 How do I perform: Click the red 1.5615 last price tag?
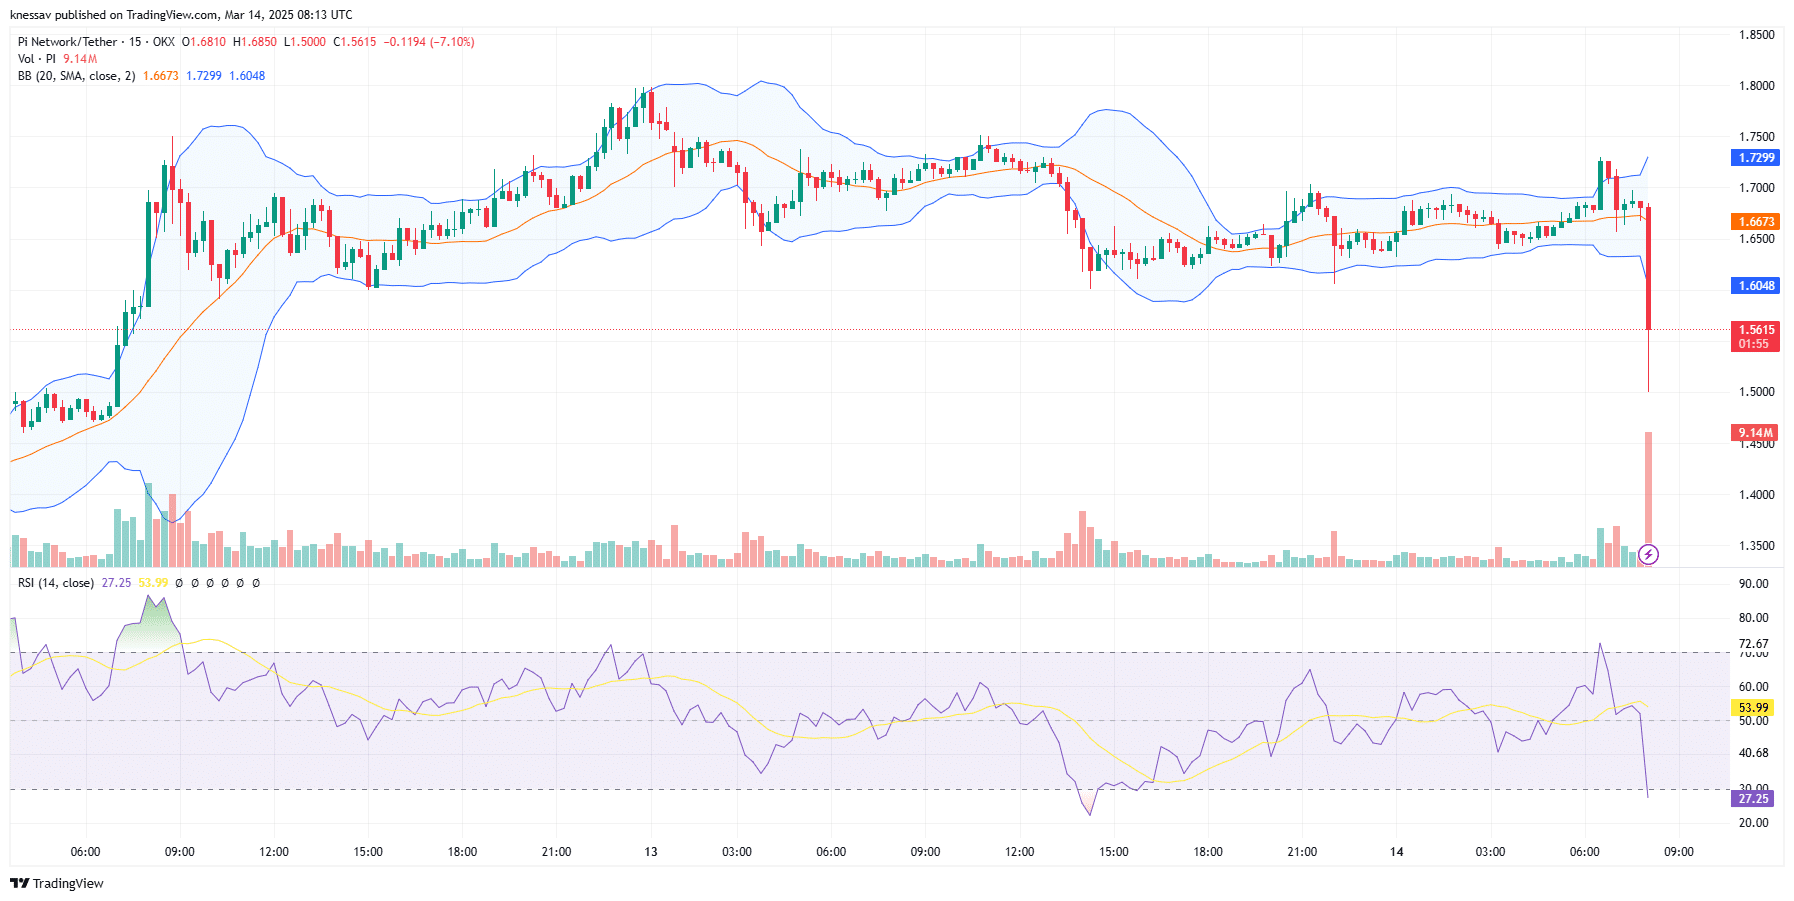coord(1756,330)
